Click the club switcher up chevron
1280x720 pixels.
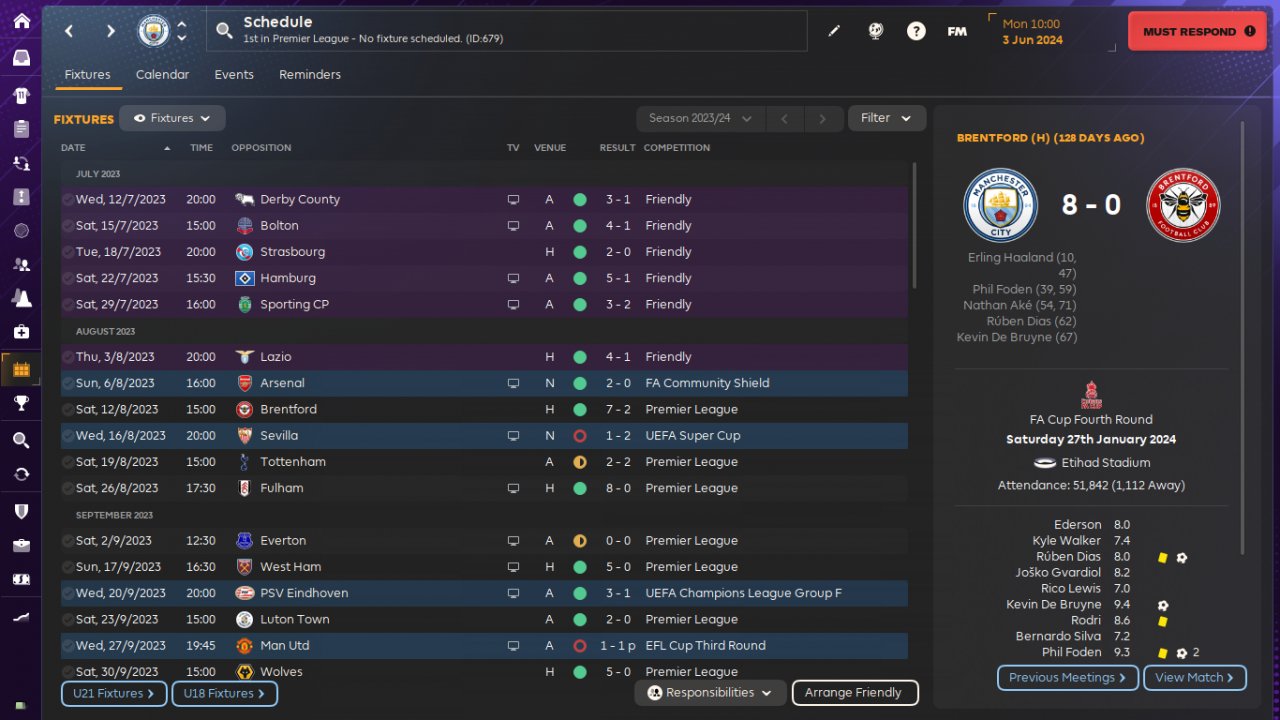182,24
